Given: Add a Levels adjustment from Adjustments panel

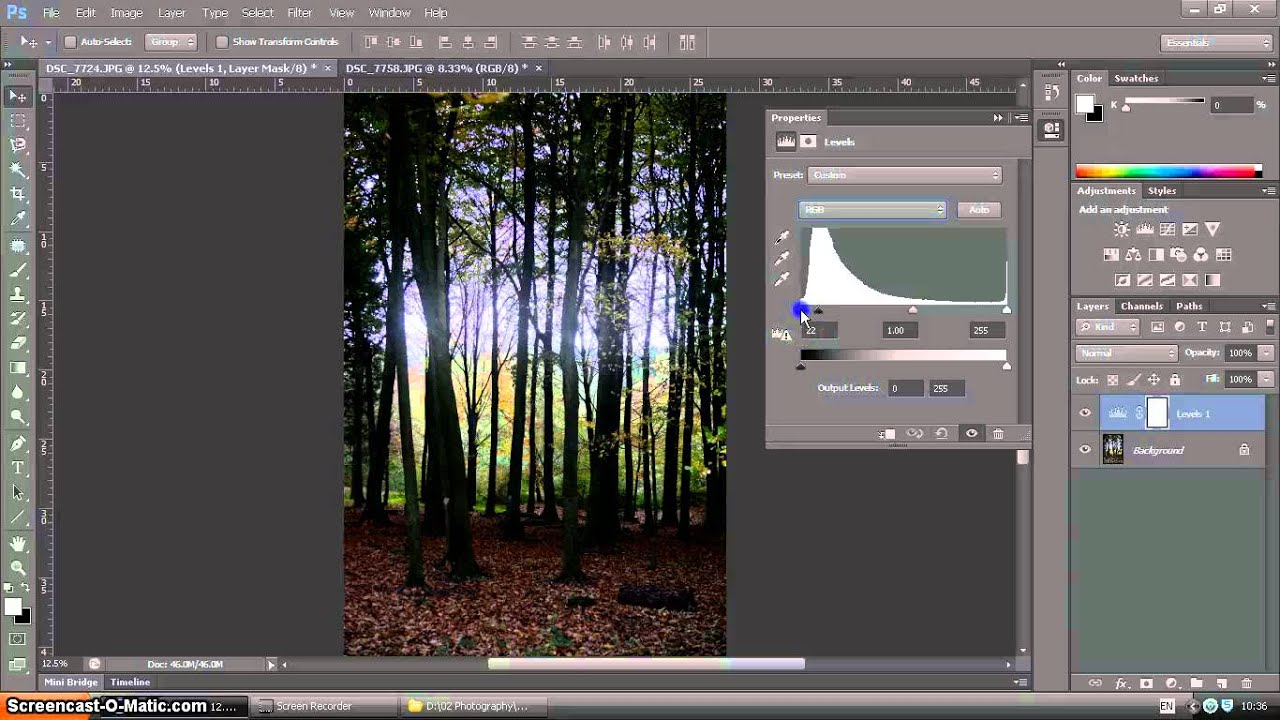Looking at the screenshot, I should tap(1145, 230).
